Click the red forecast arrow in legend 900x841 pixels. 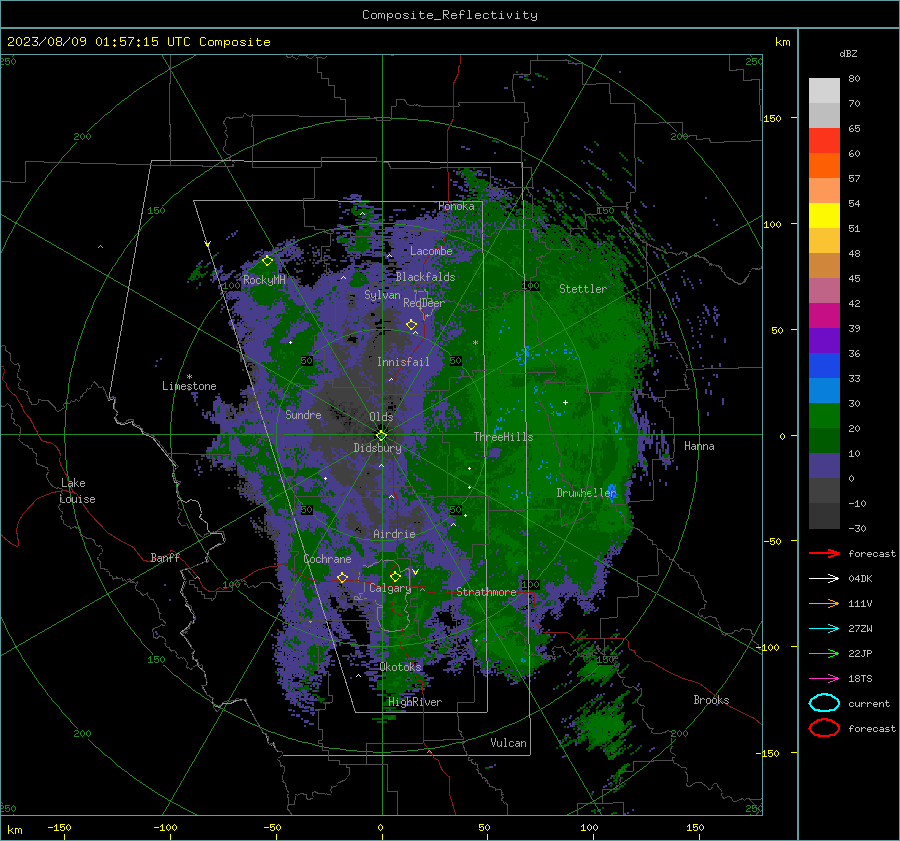point(824,553)
